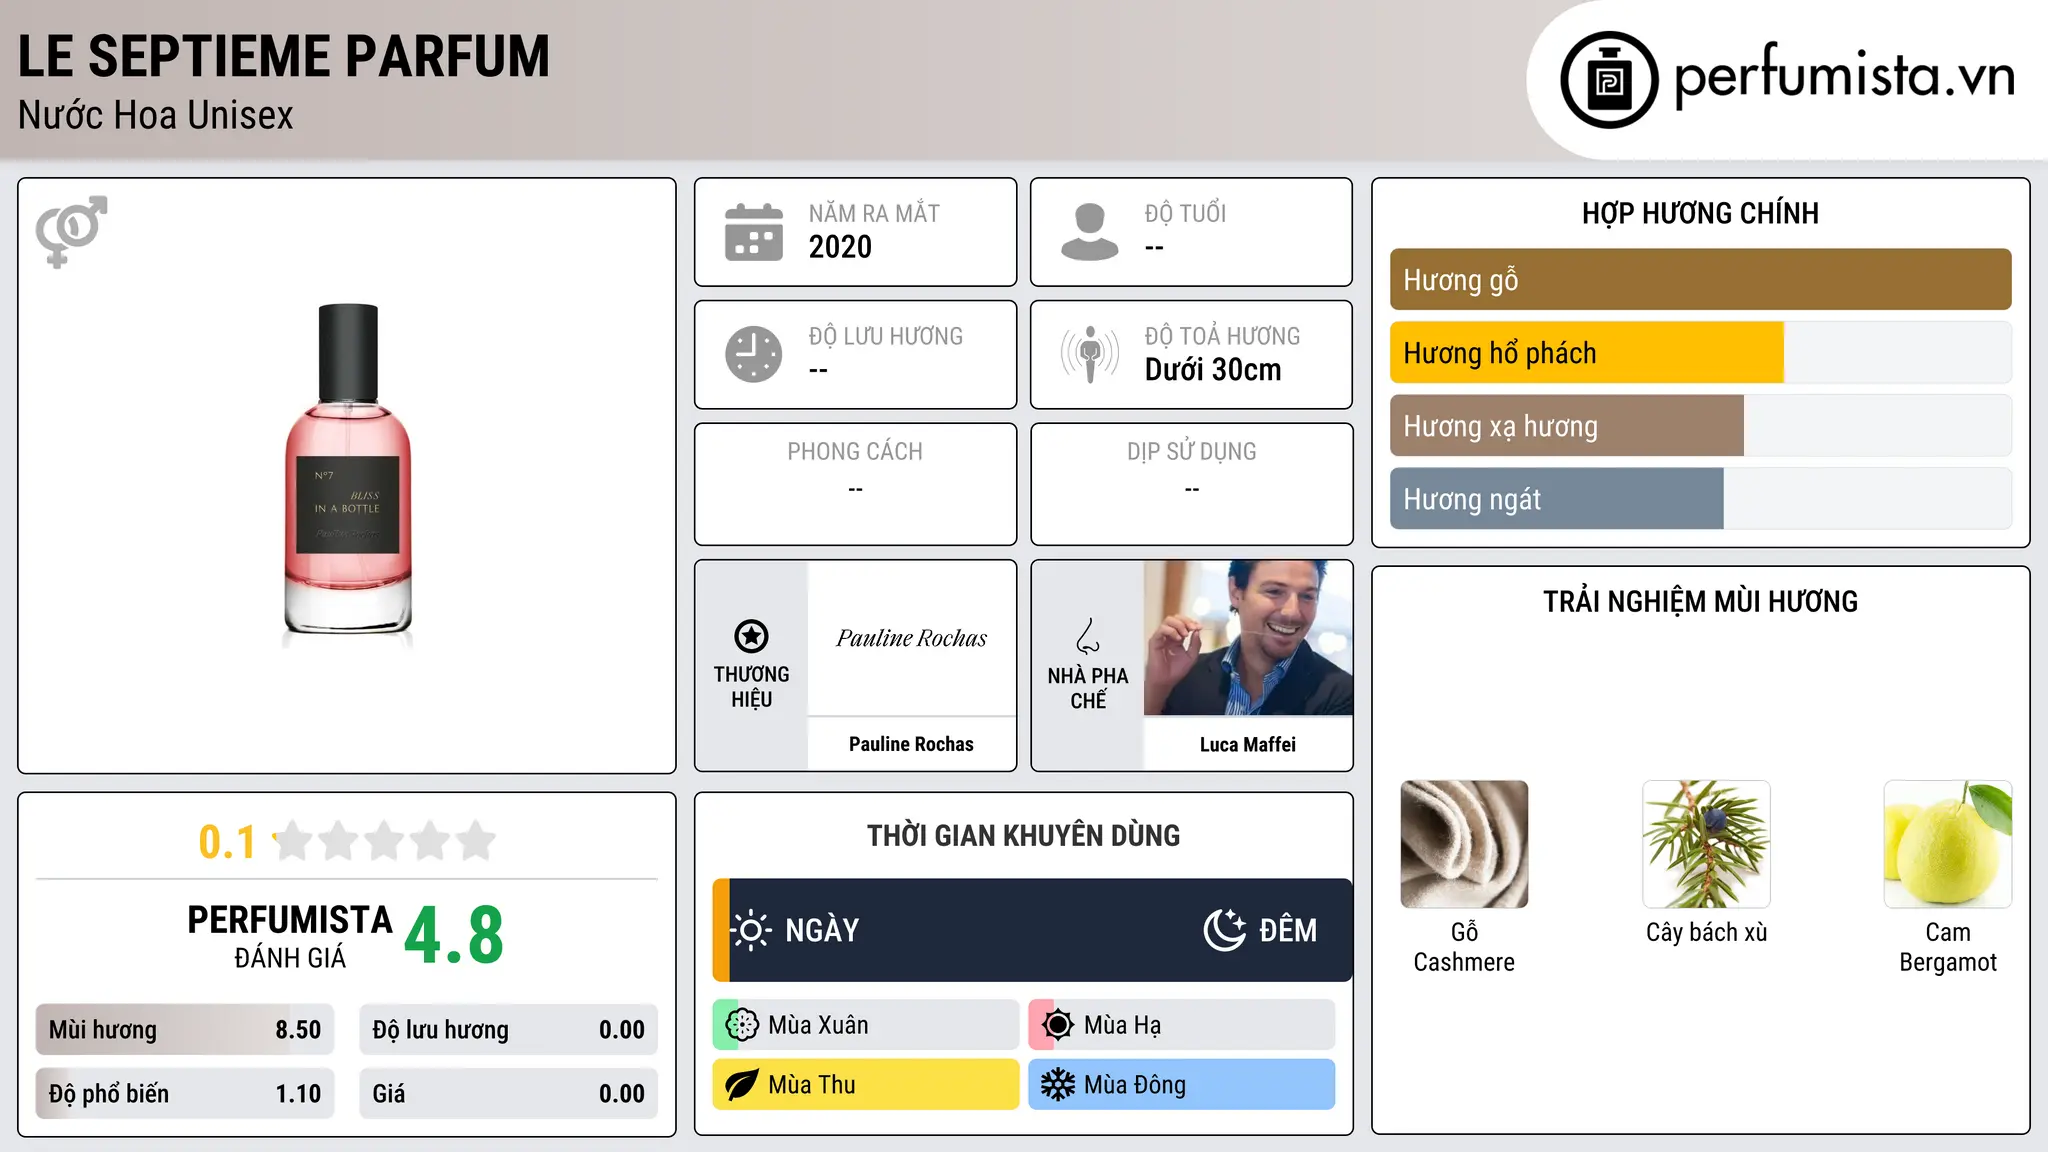Click the 0.1 user rating number
This screenshot has width=2048, height=1152.
[x=227, y=842]
